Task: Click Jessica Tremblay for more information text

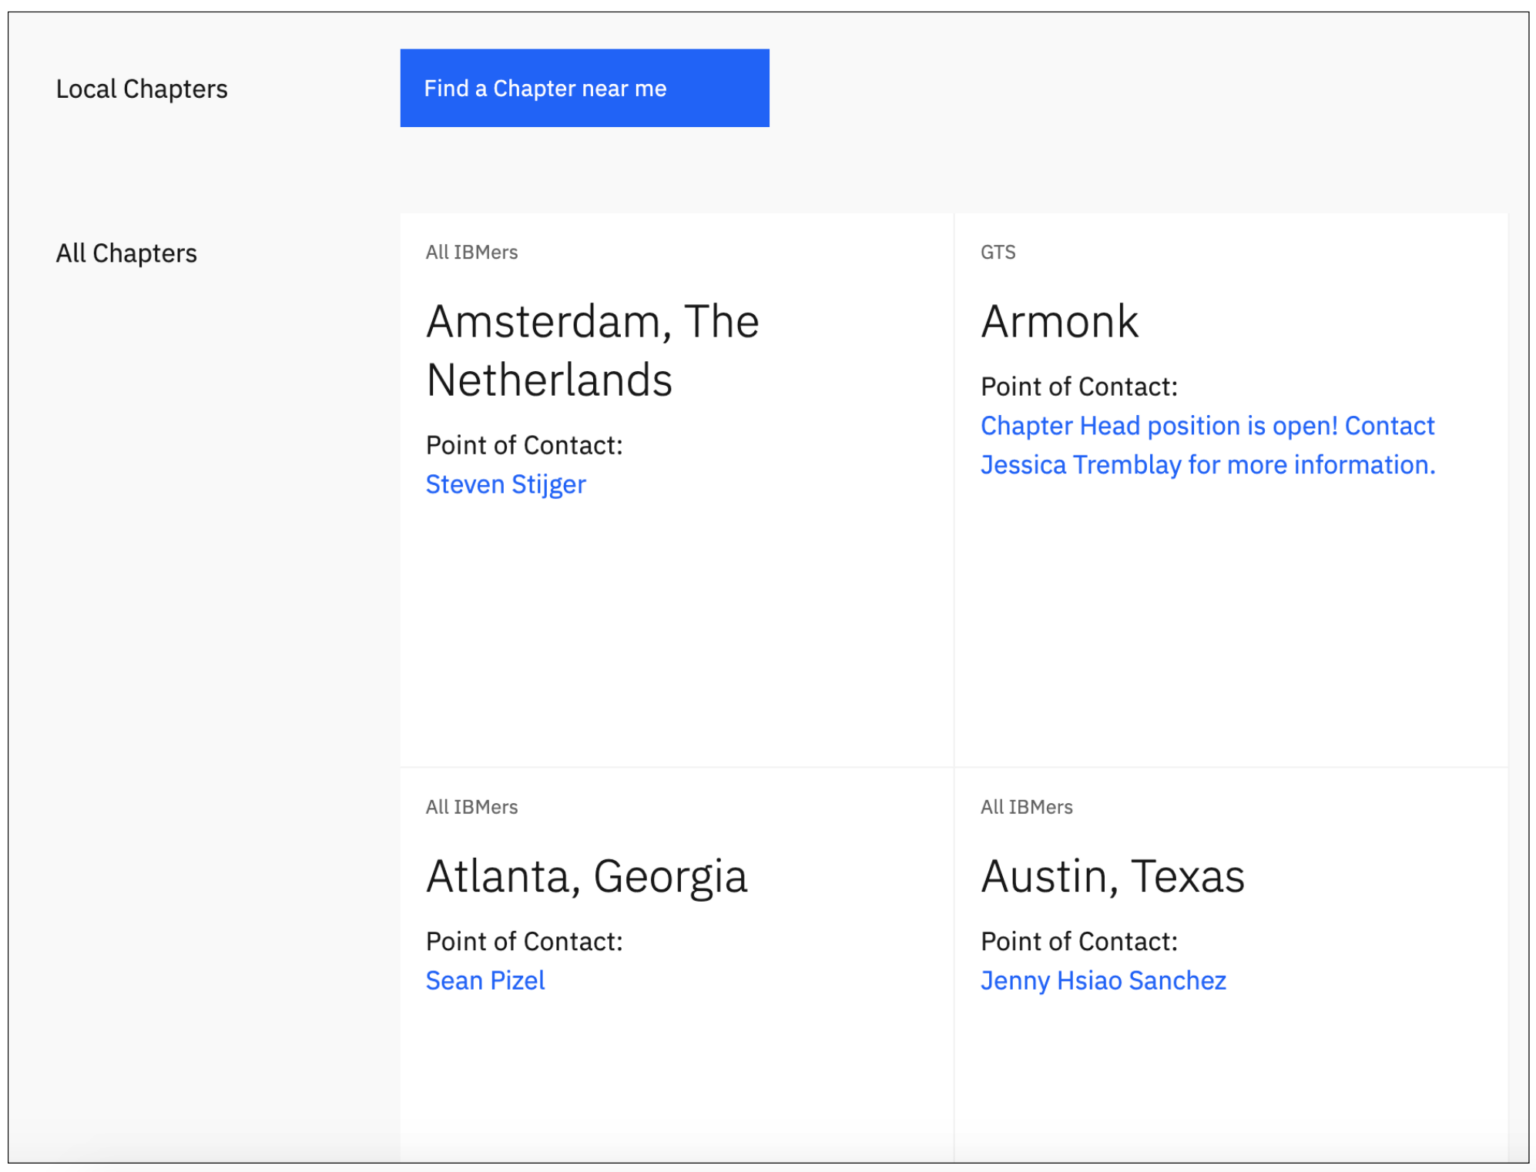Action: pos(1208,465)
